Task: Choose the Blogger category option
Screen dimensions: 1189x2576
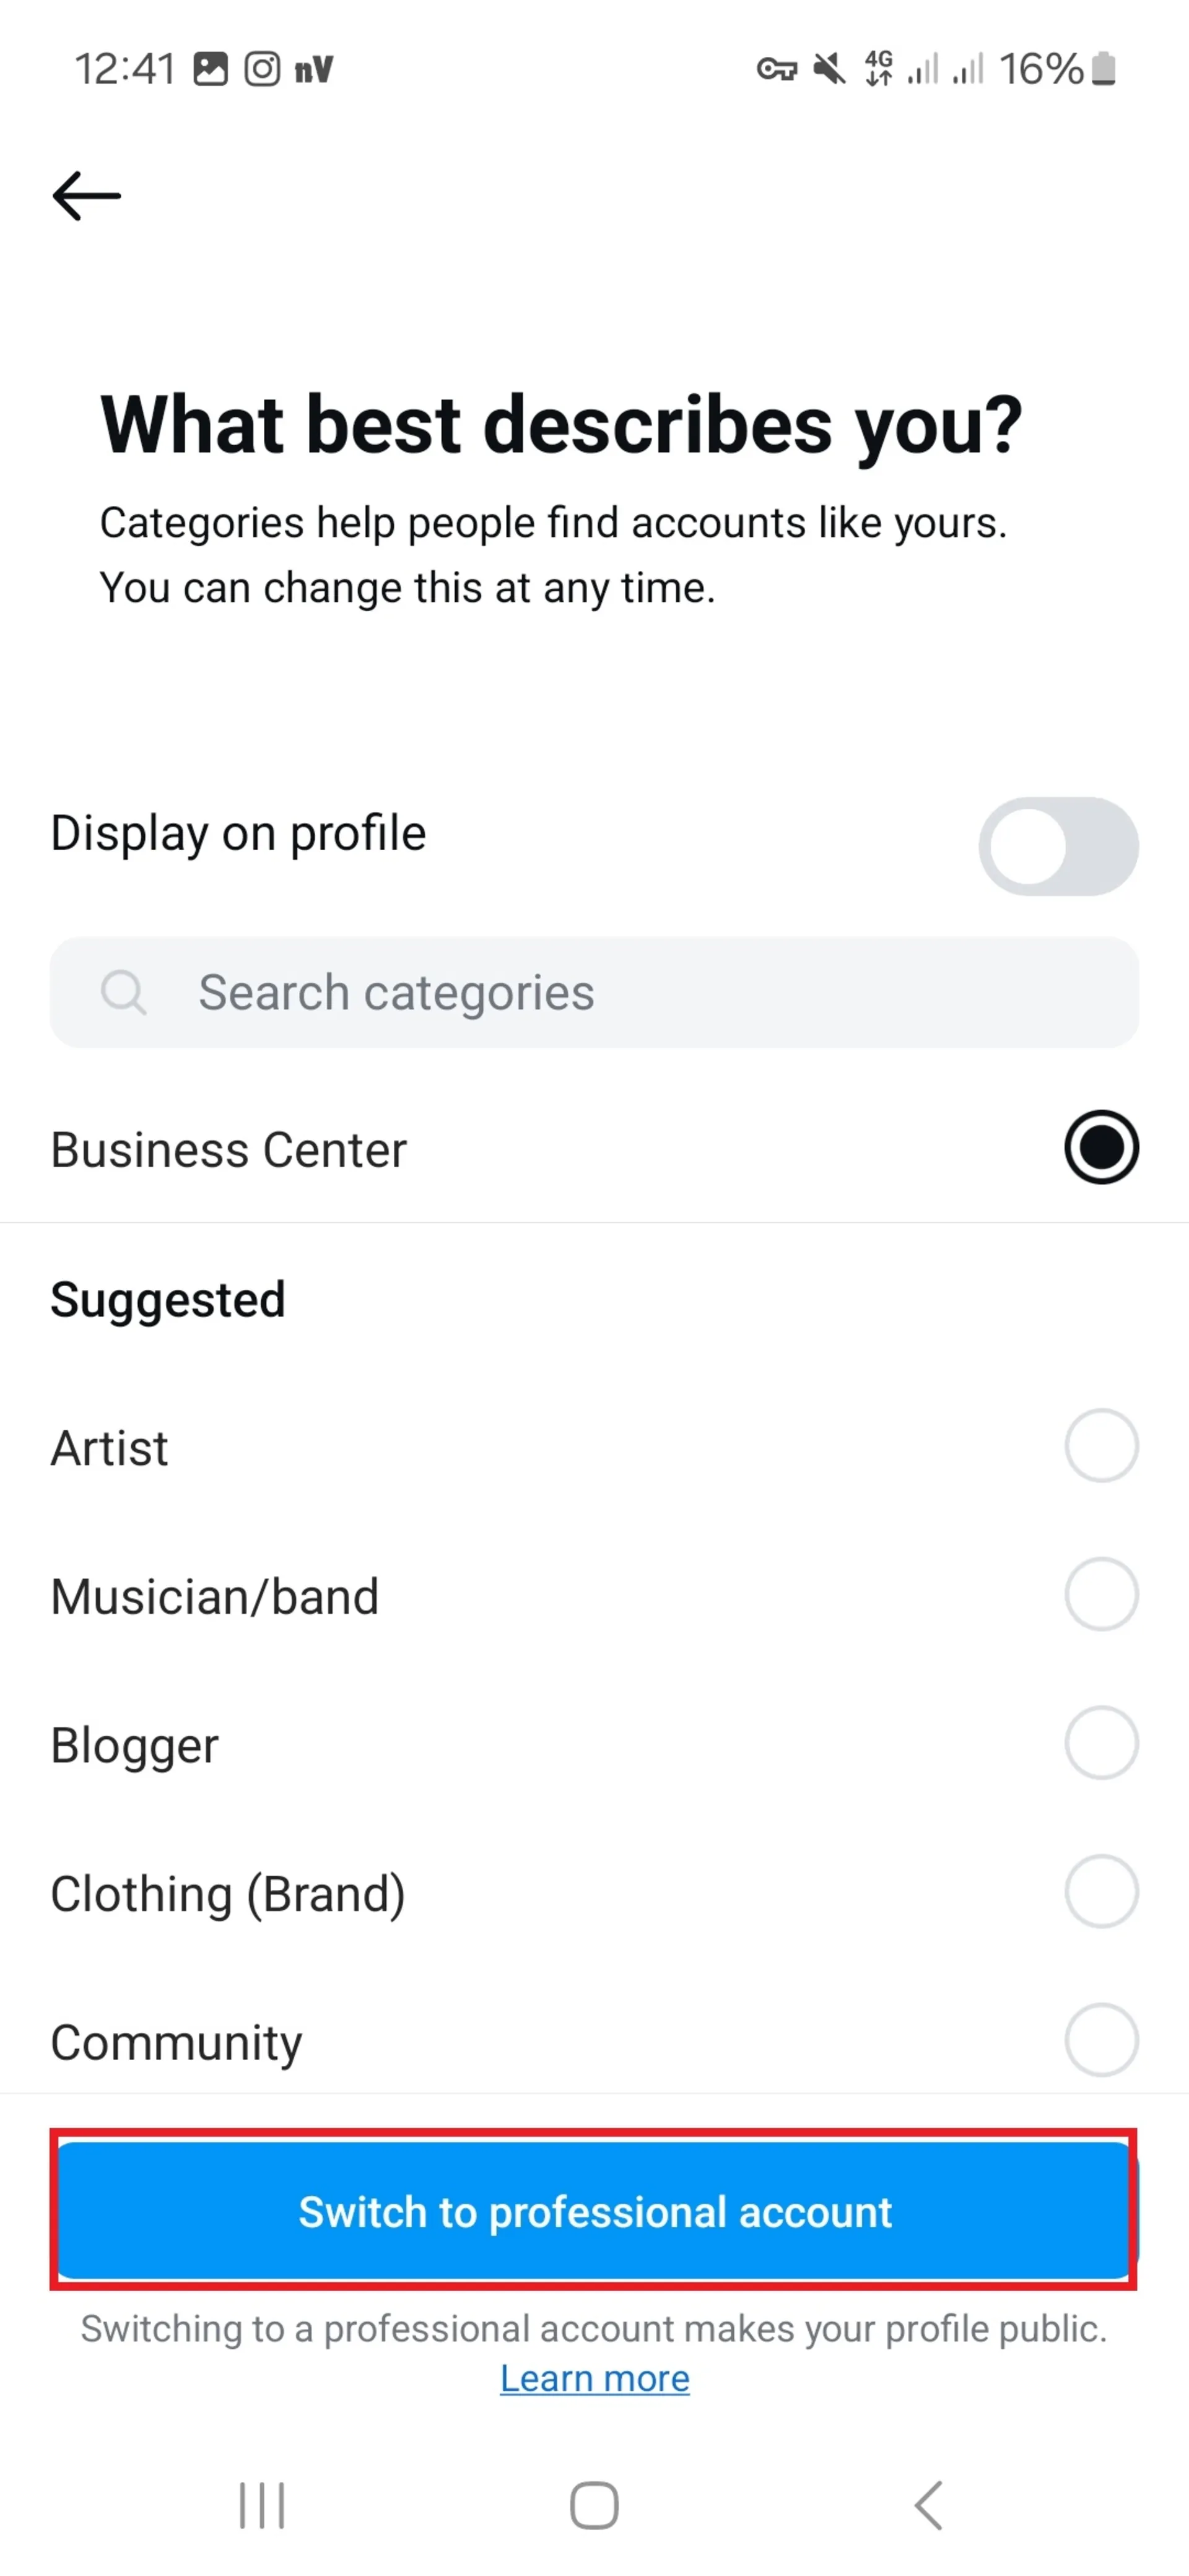Action: (594, 1743)
